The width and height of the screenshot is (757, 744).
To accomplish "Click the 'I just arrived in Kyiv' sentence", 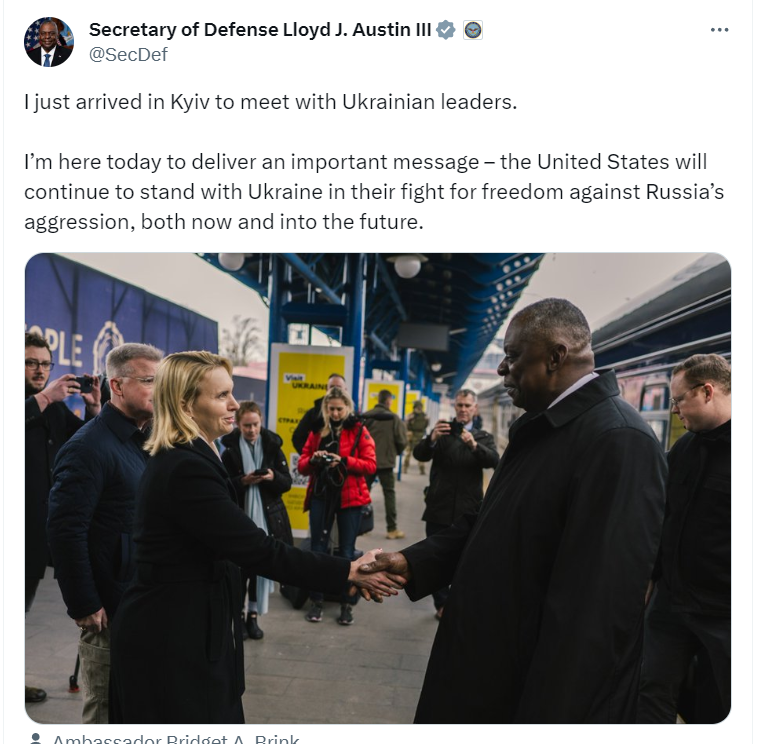I will tap(270, 102).
